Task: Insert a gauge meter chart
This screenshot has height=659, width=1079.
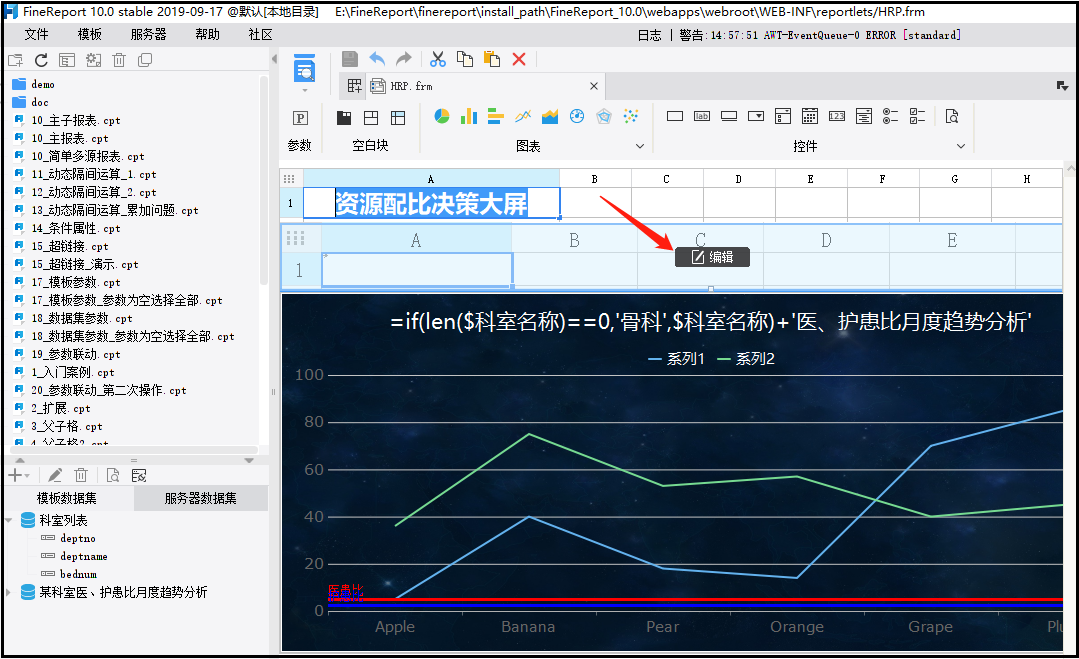Action: [577, 116]
